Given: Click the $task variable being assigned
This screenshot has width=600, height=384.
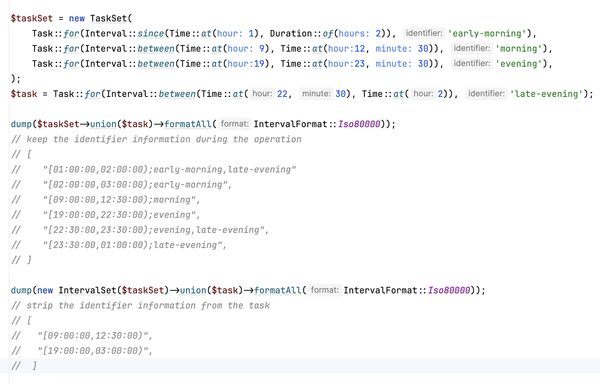Looking at the screenshot, I should pyautogui.click(x=24, y=94).
